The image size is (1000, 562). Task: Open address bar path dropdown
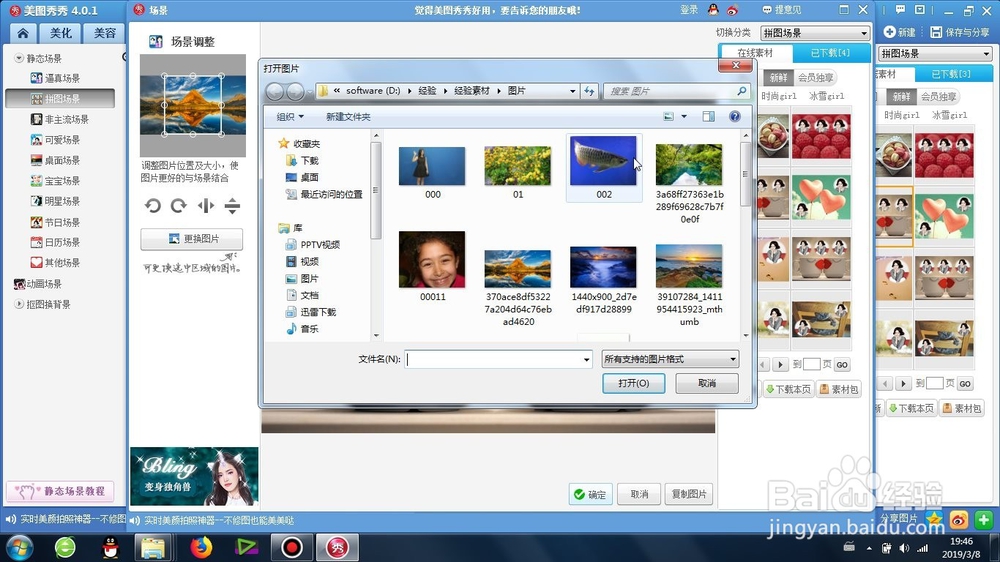tap(572, 91)
